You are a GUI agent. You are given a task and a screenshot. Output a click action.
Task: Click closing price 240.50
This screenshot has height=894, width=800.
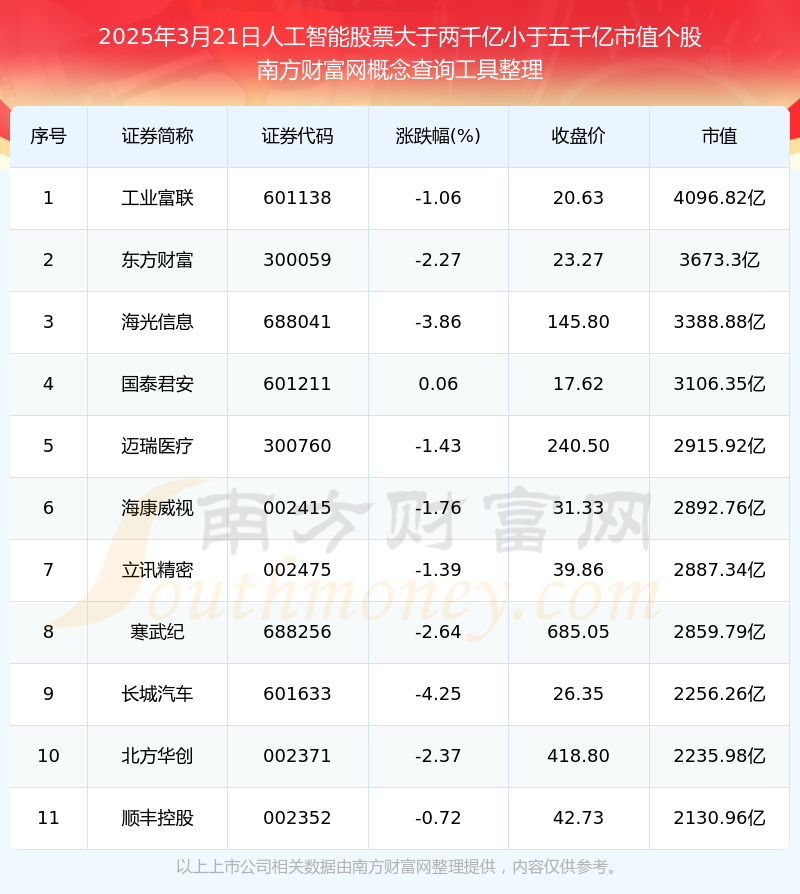(x=578, y=446)
